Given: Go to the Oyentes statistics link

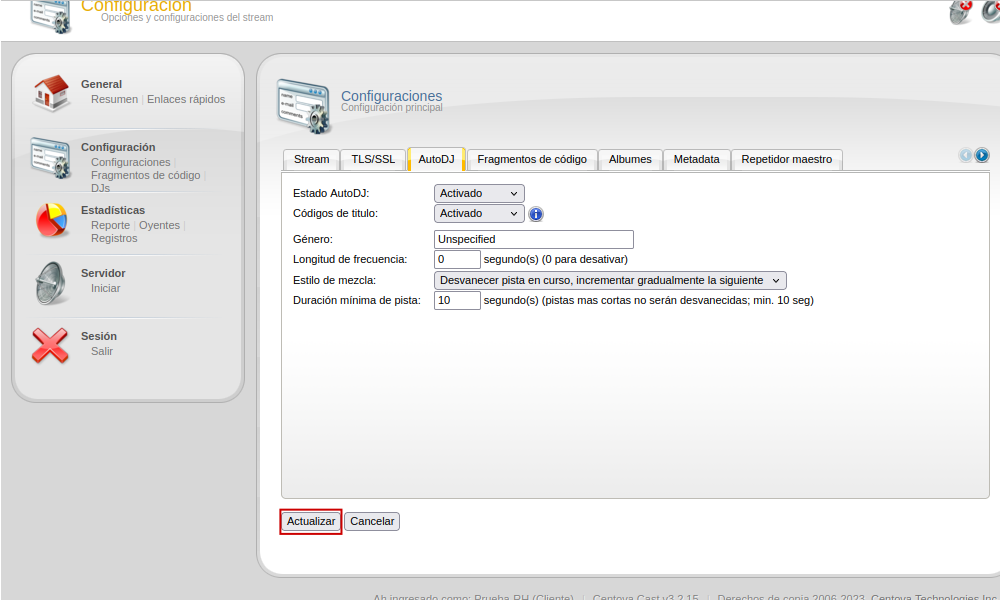Looking at the screenshot, I should tap(159, 225).
